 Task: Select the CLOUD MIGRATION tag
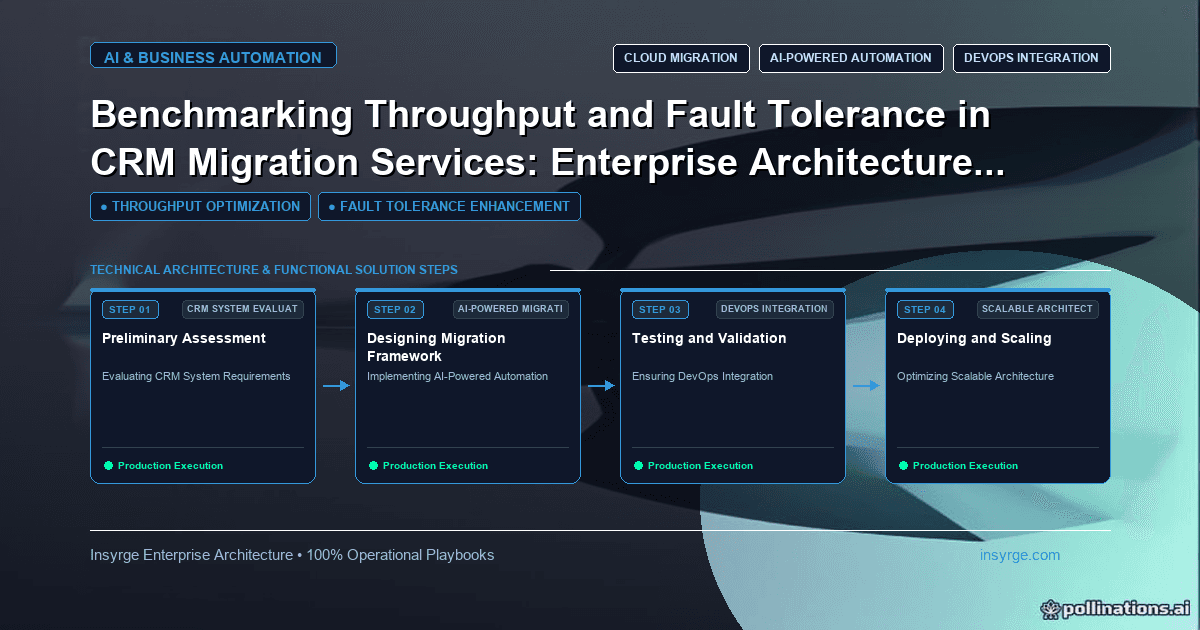point(681,58)
